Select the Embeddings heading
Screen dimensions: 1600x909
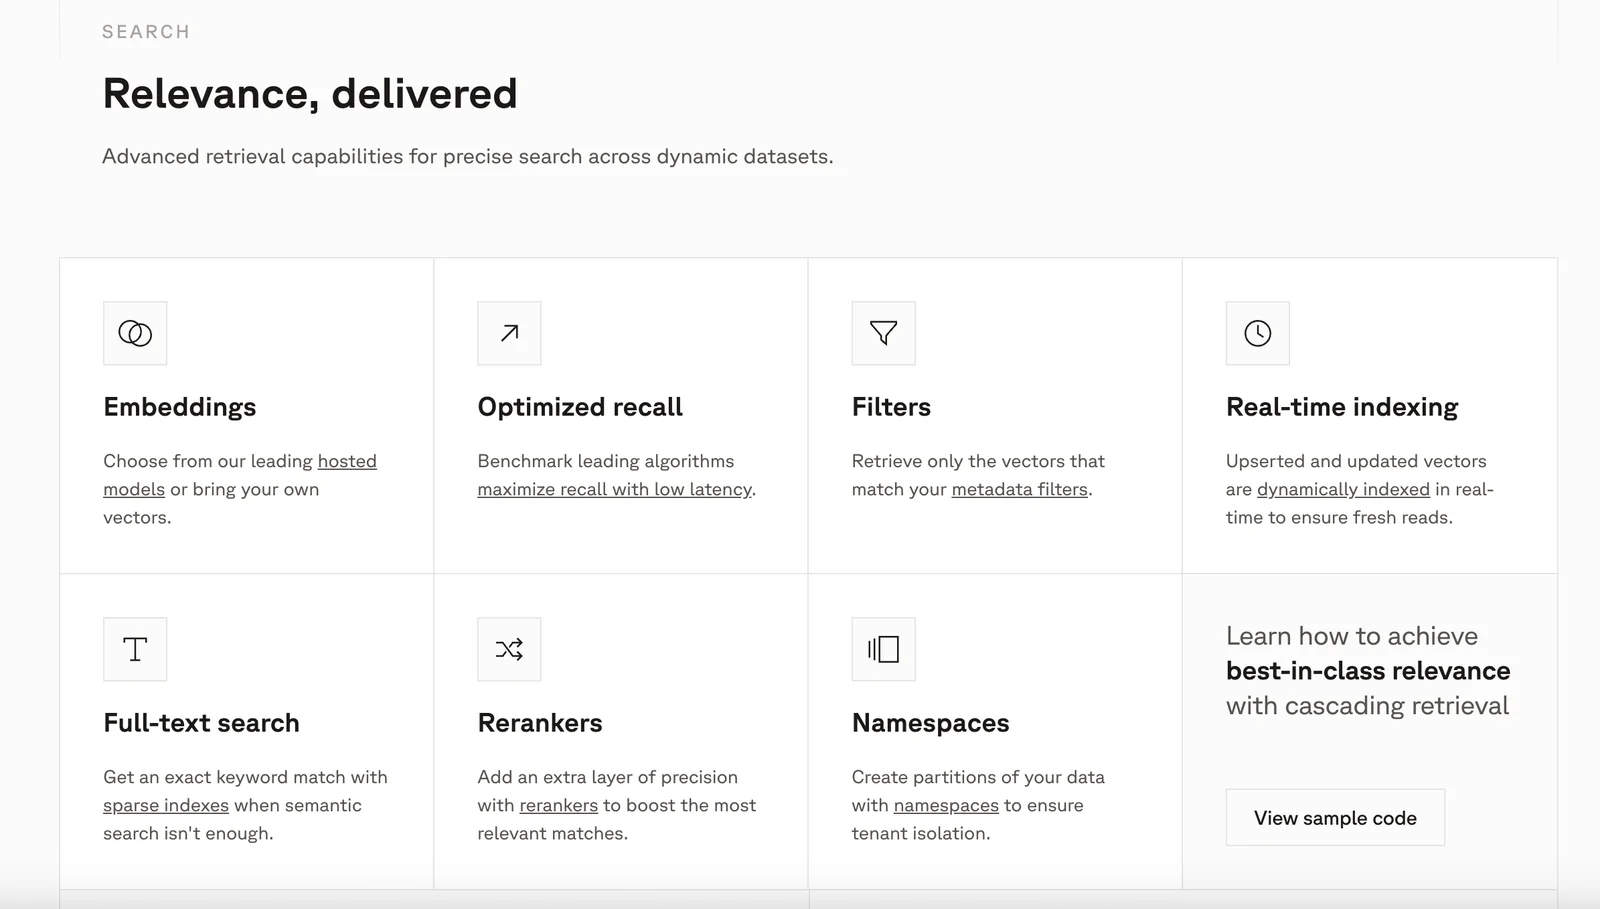[x=180, y=407]
